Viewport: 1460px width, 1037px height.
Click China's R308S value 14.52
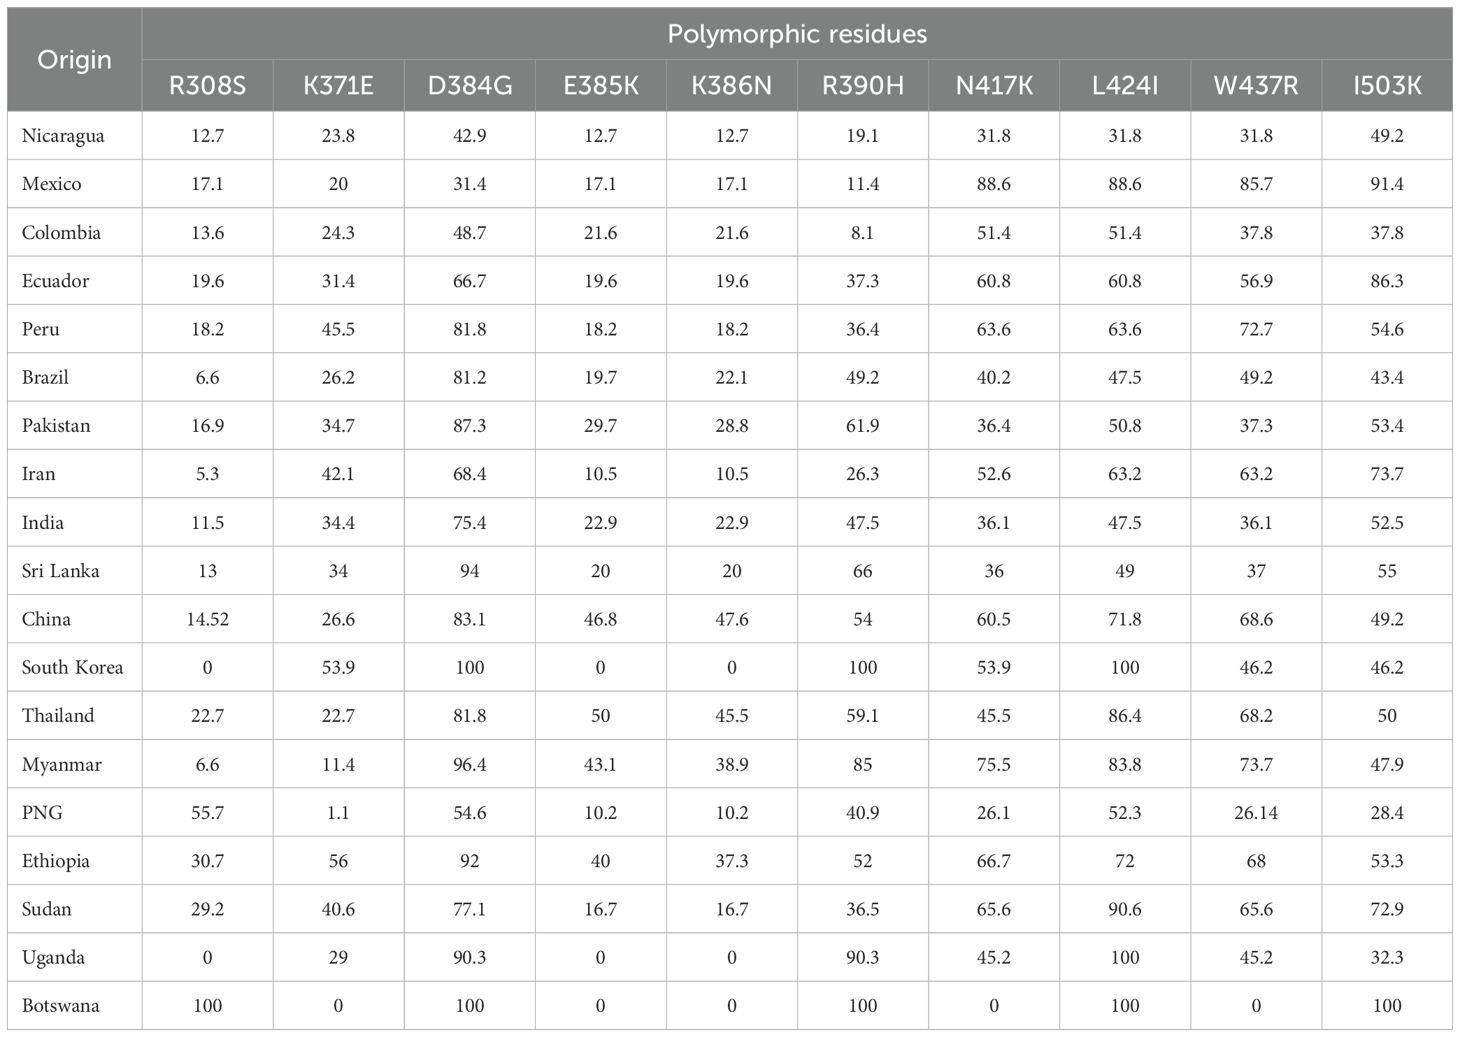(x=207, y=620)
